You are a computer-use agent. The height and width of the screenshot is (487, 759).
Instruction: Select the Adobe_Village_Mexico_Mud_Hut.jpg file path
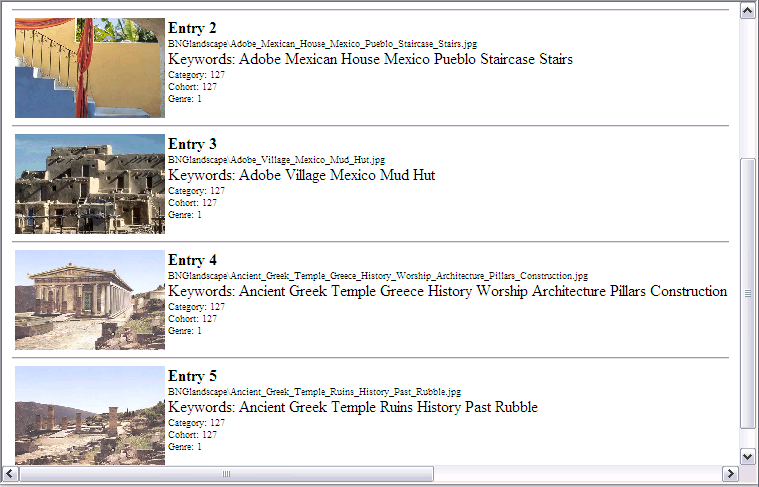point(276,160)
